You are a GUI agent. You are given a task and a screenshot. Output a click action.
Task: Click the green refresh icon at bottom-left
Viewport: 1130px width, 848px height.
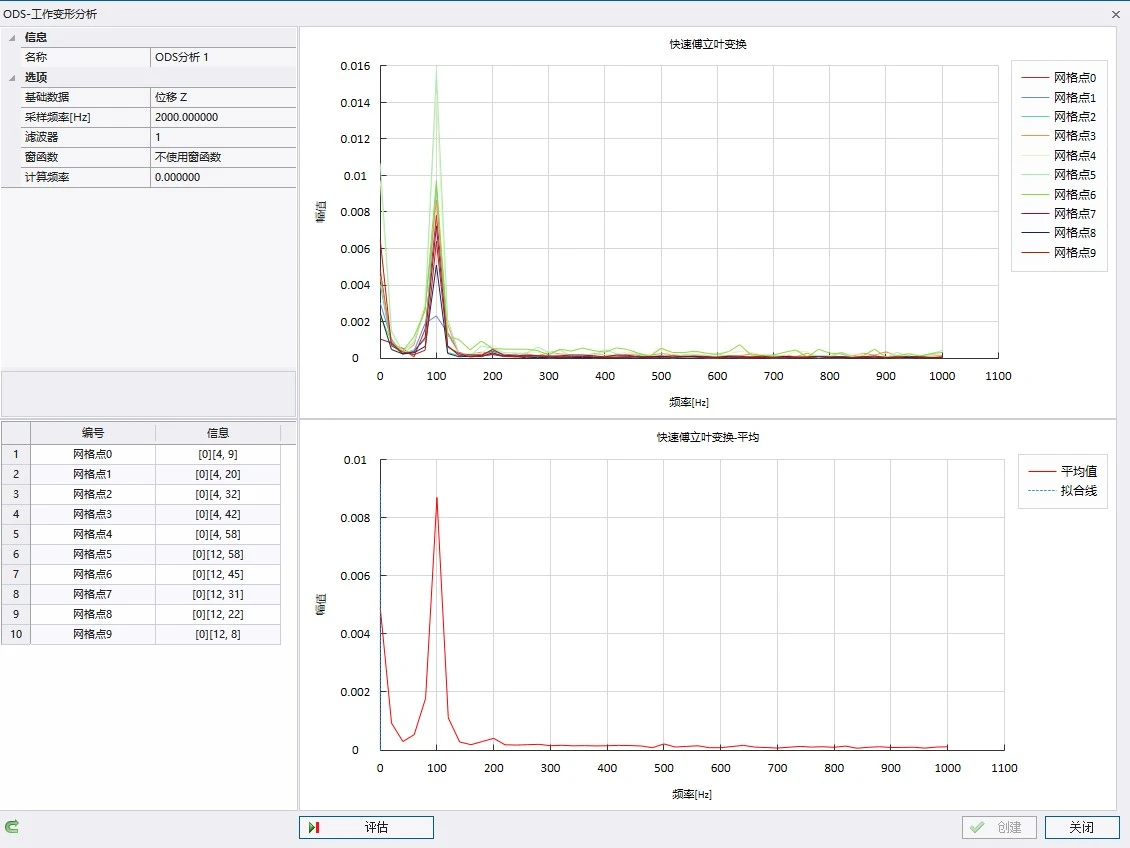pos(12,827)
